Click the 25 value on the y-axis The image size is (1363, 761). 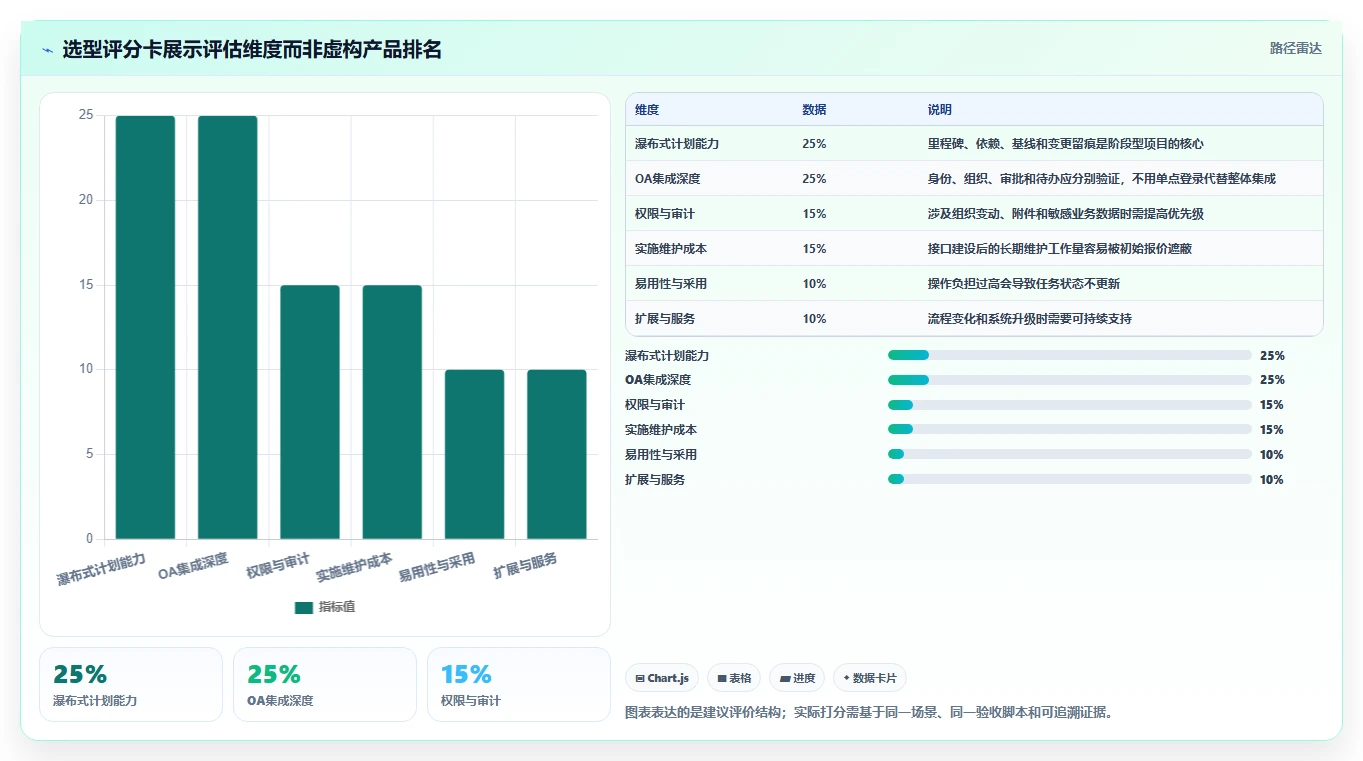86,115
